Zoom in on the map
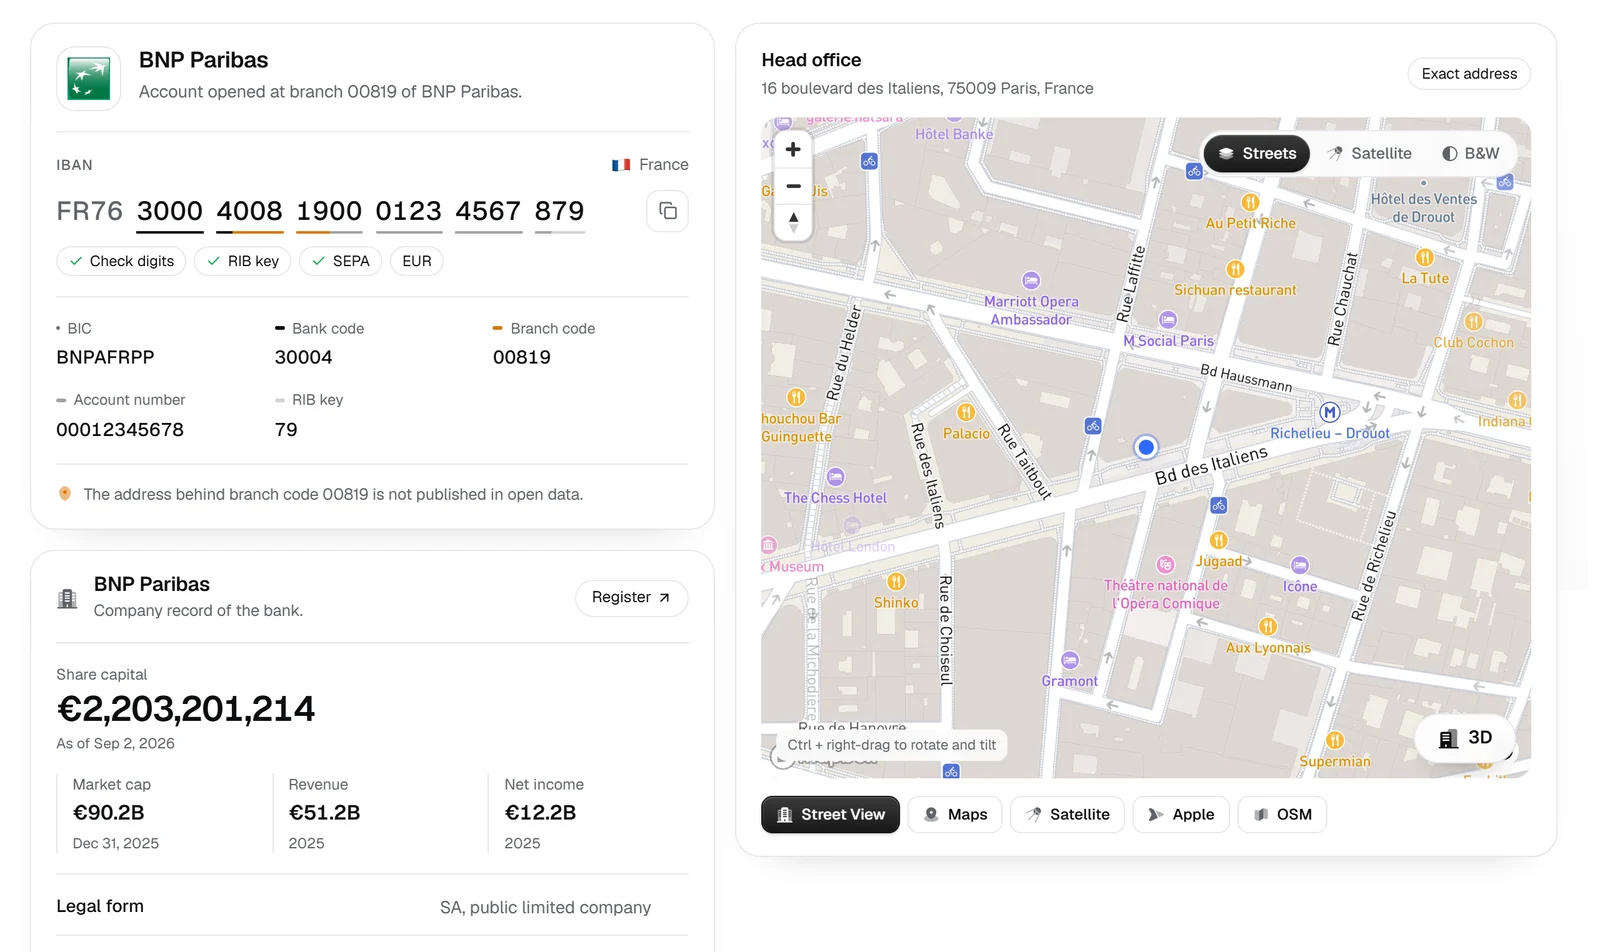Viewport: 1600px width, 952px height. tap(793, 149)
